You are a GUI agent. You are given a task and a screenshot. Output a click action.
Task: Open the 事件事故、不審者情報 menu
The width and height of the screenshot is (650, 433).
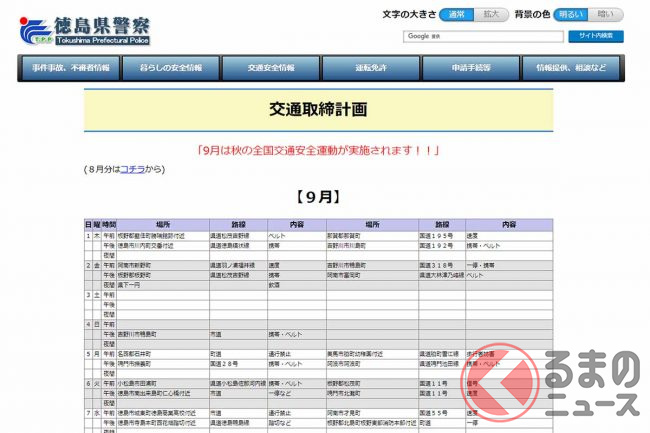click(x=70, y=68)
